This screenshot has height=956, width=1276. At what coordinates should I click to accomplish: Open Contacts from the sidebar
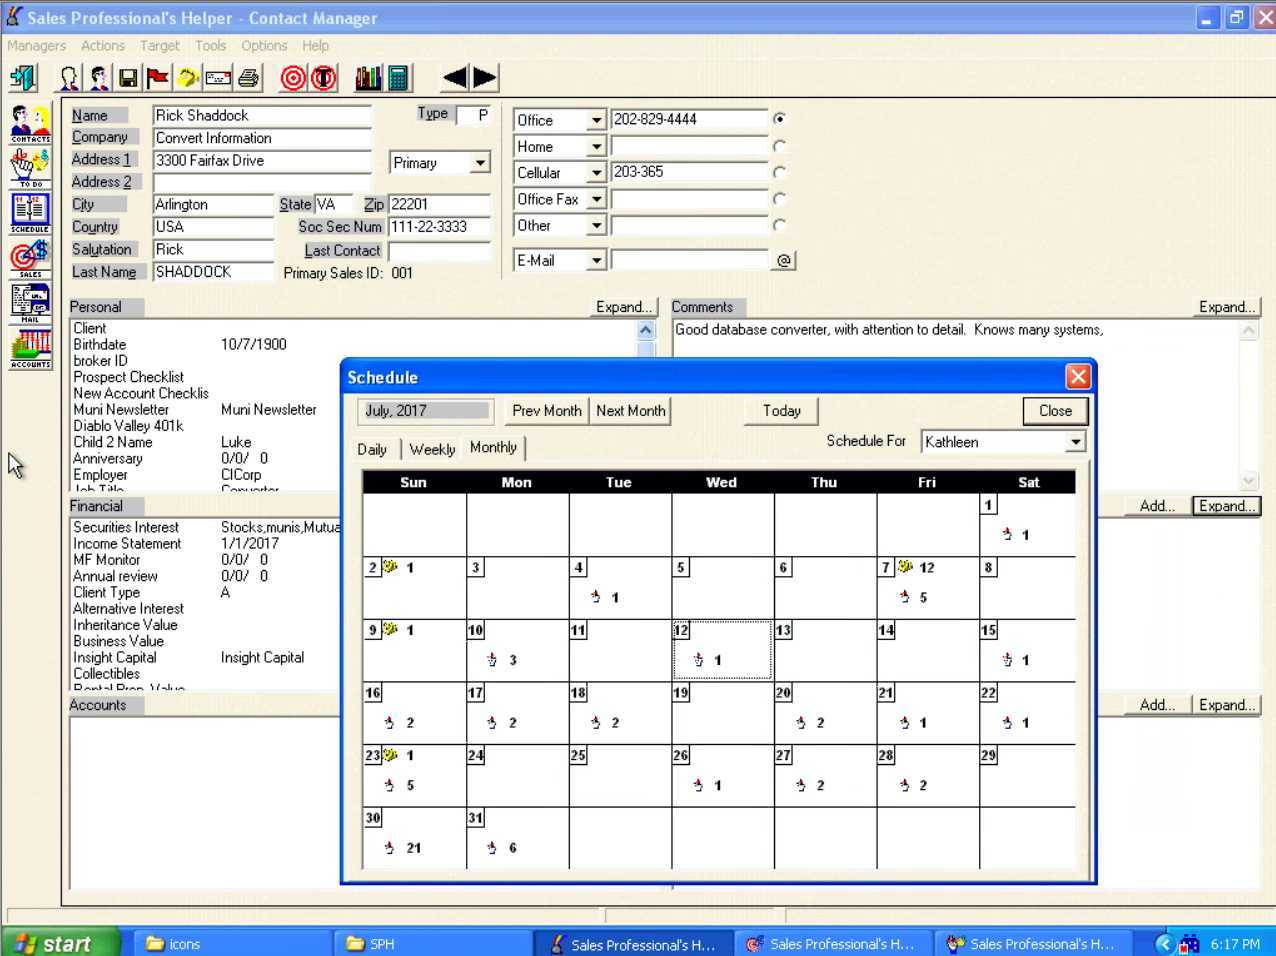(30, 124)
